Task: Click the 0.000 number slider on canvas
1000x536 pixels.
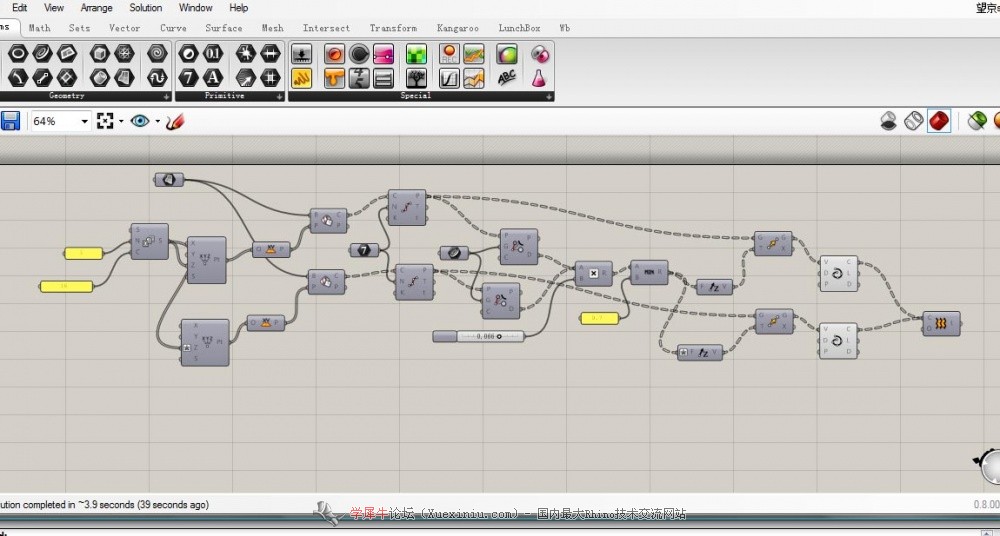Action: coord(478,336)
